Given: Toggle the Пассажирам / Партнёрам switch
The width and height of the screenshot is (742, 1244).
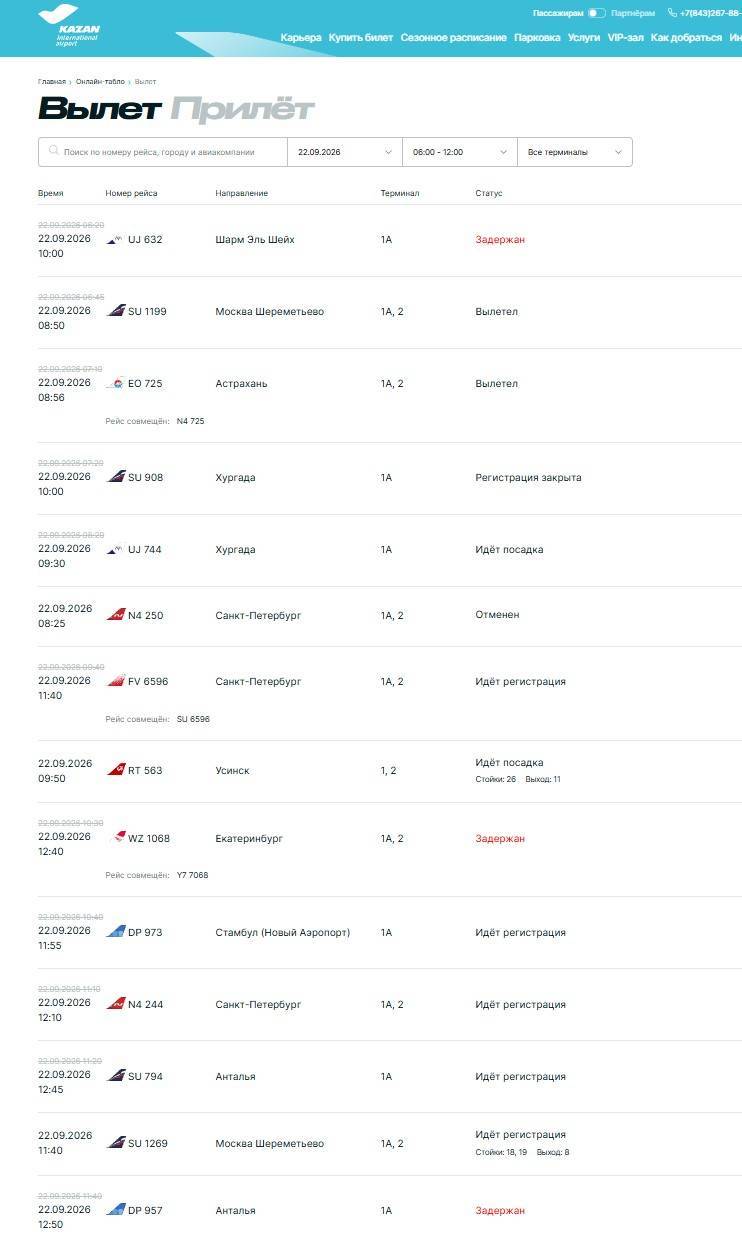Looking at the screenshot, I should (x=596, y=13).
